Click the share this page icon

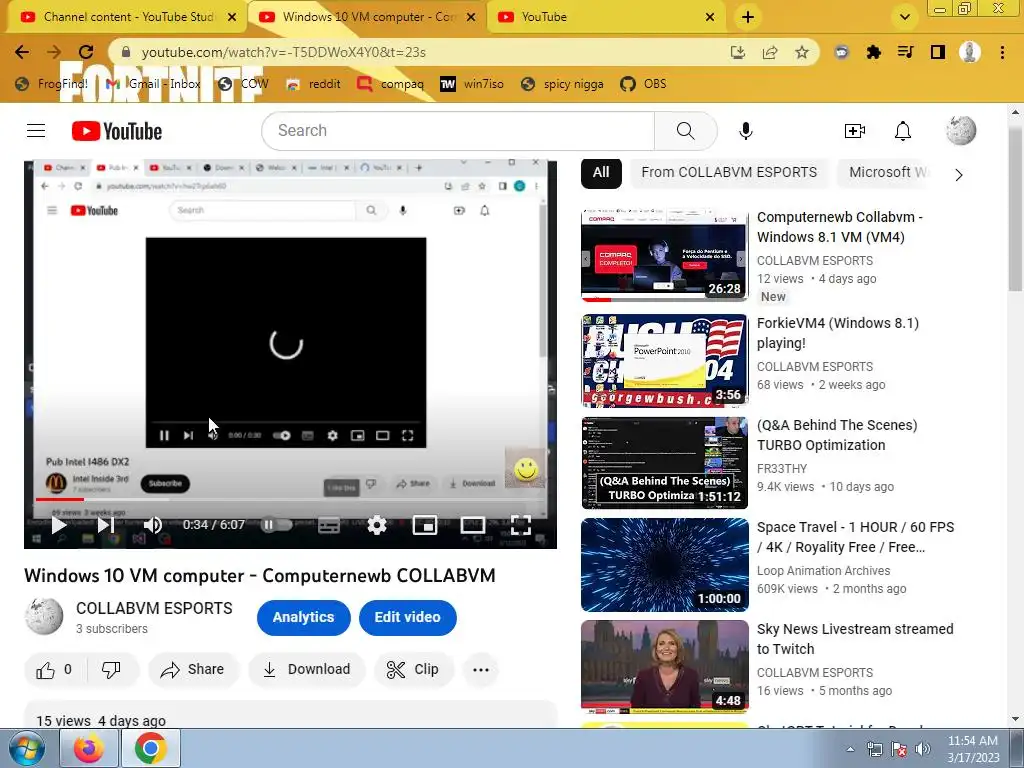(x=770, y=52)
